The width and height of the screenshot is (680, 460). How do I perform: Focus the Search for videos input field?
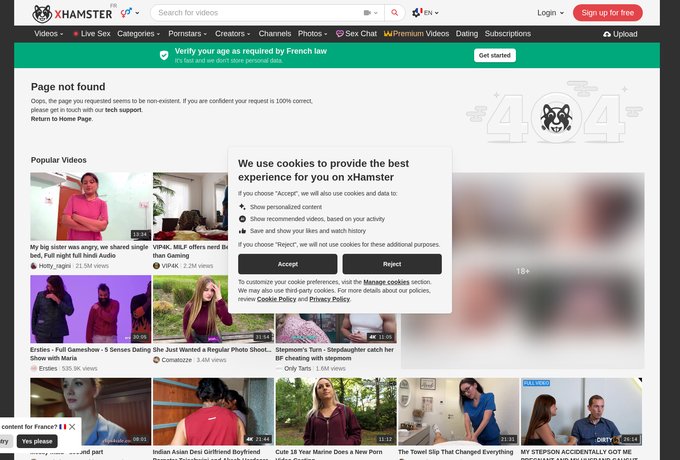[258, 13]
